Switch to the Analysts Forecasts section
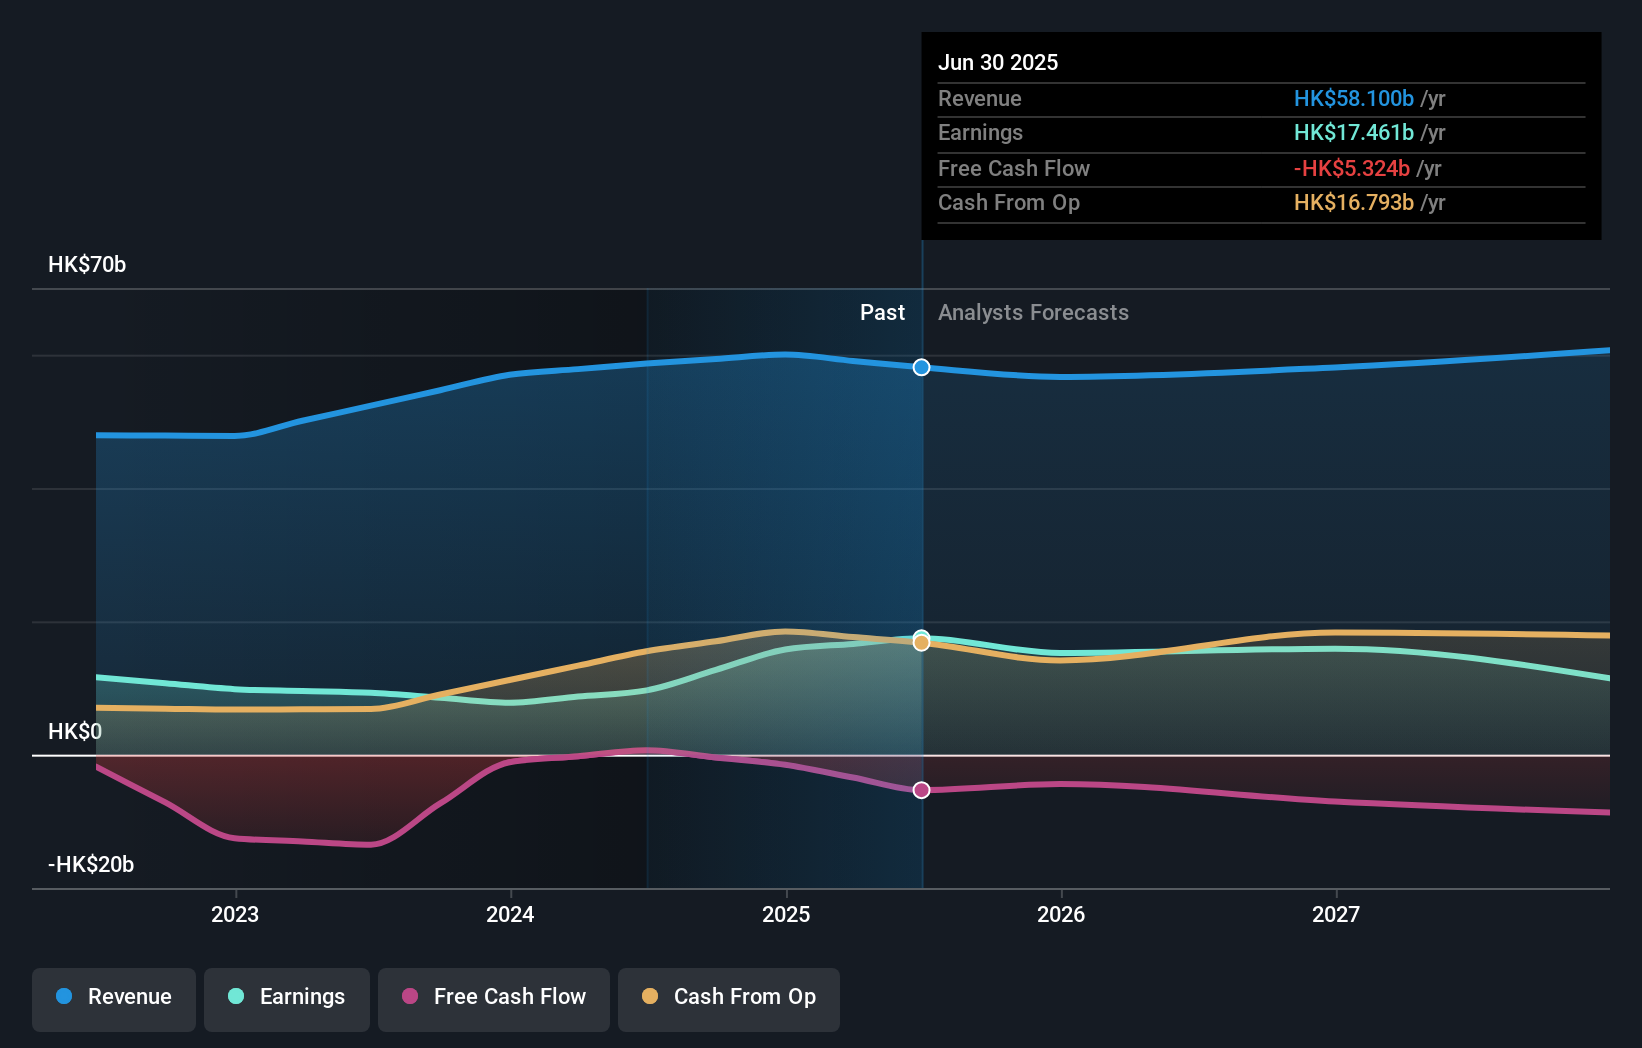 [x=1033, y=313]
